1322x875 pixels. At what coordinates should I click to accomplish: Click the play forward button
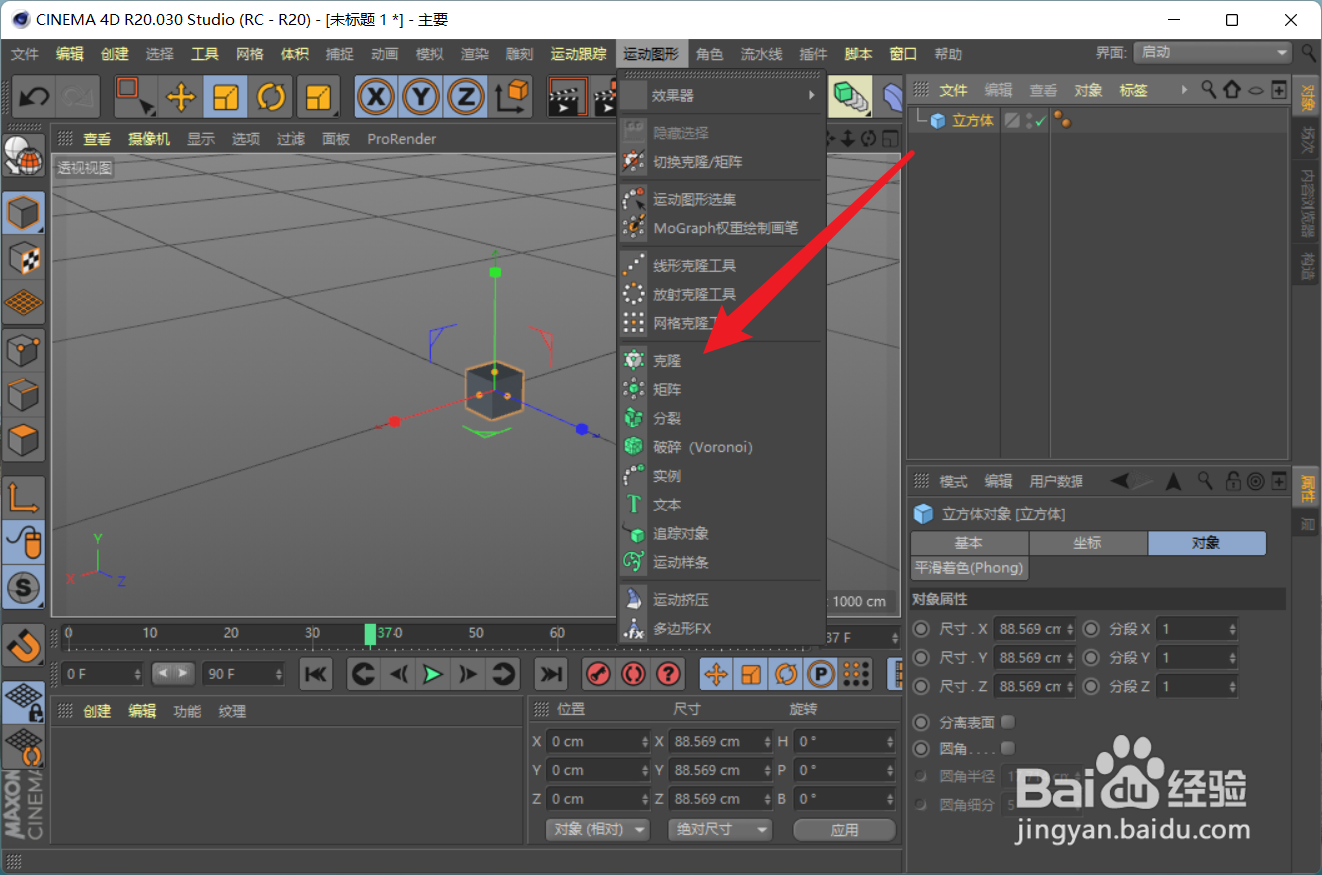(432, 674)
